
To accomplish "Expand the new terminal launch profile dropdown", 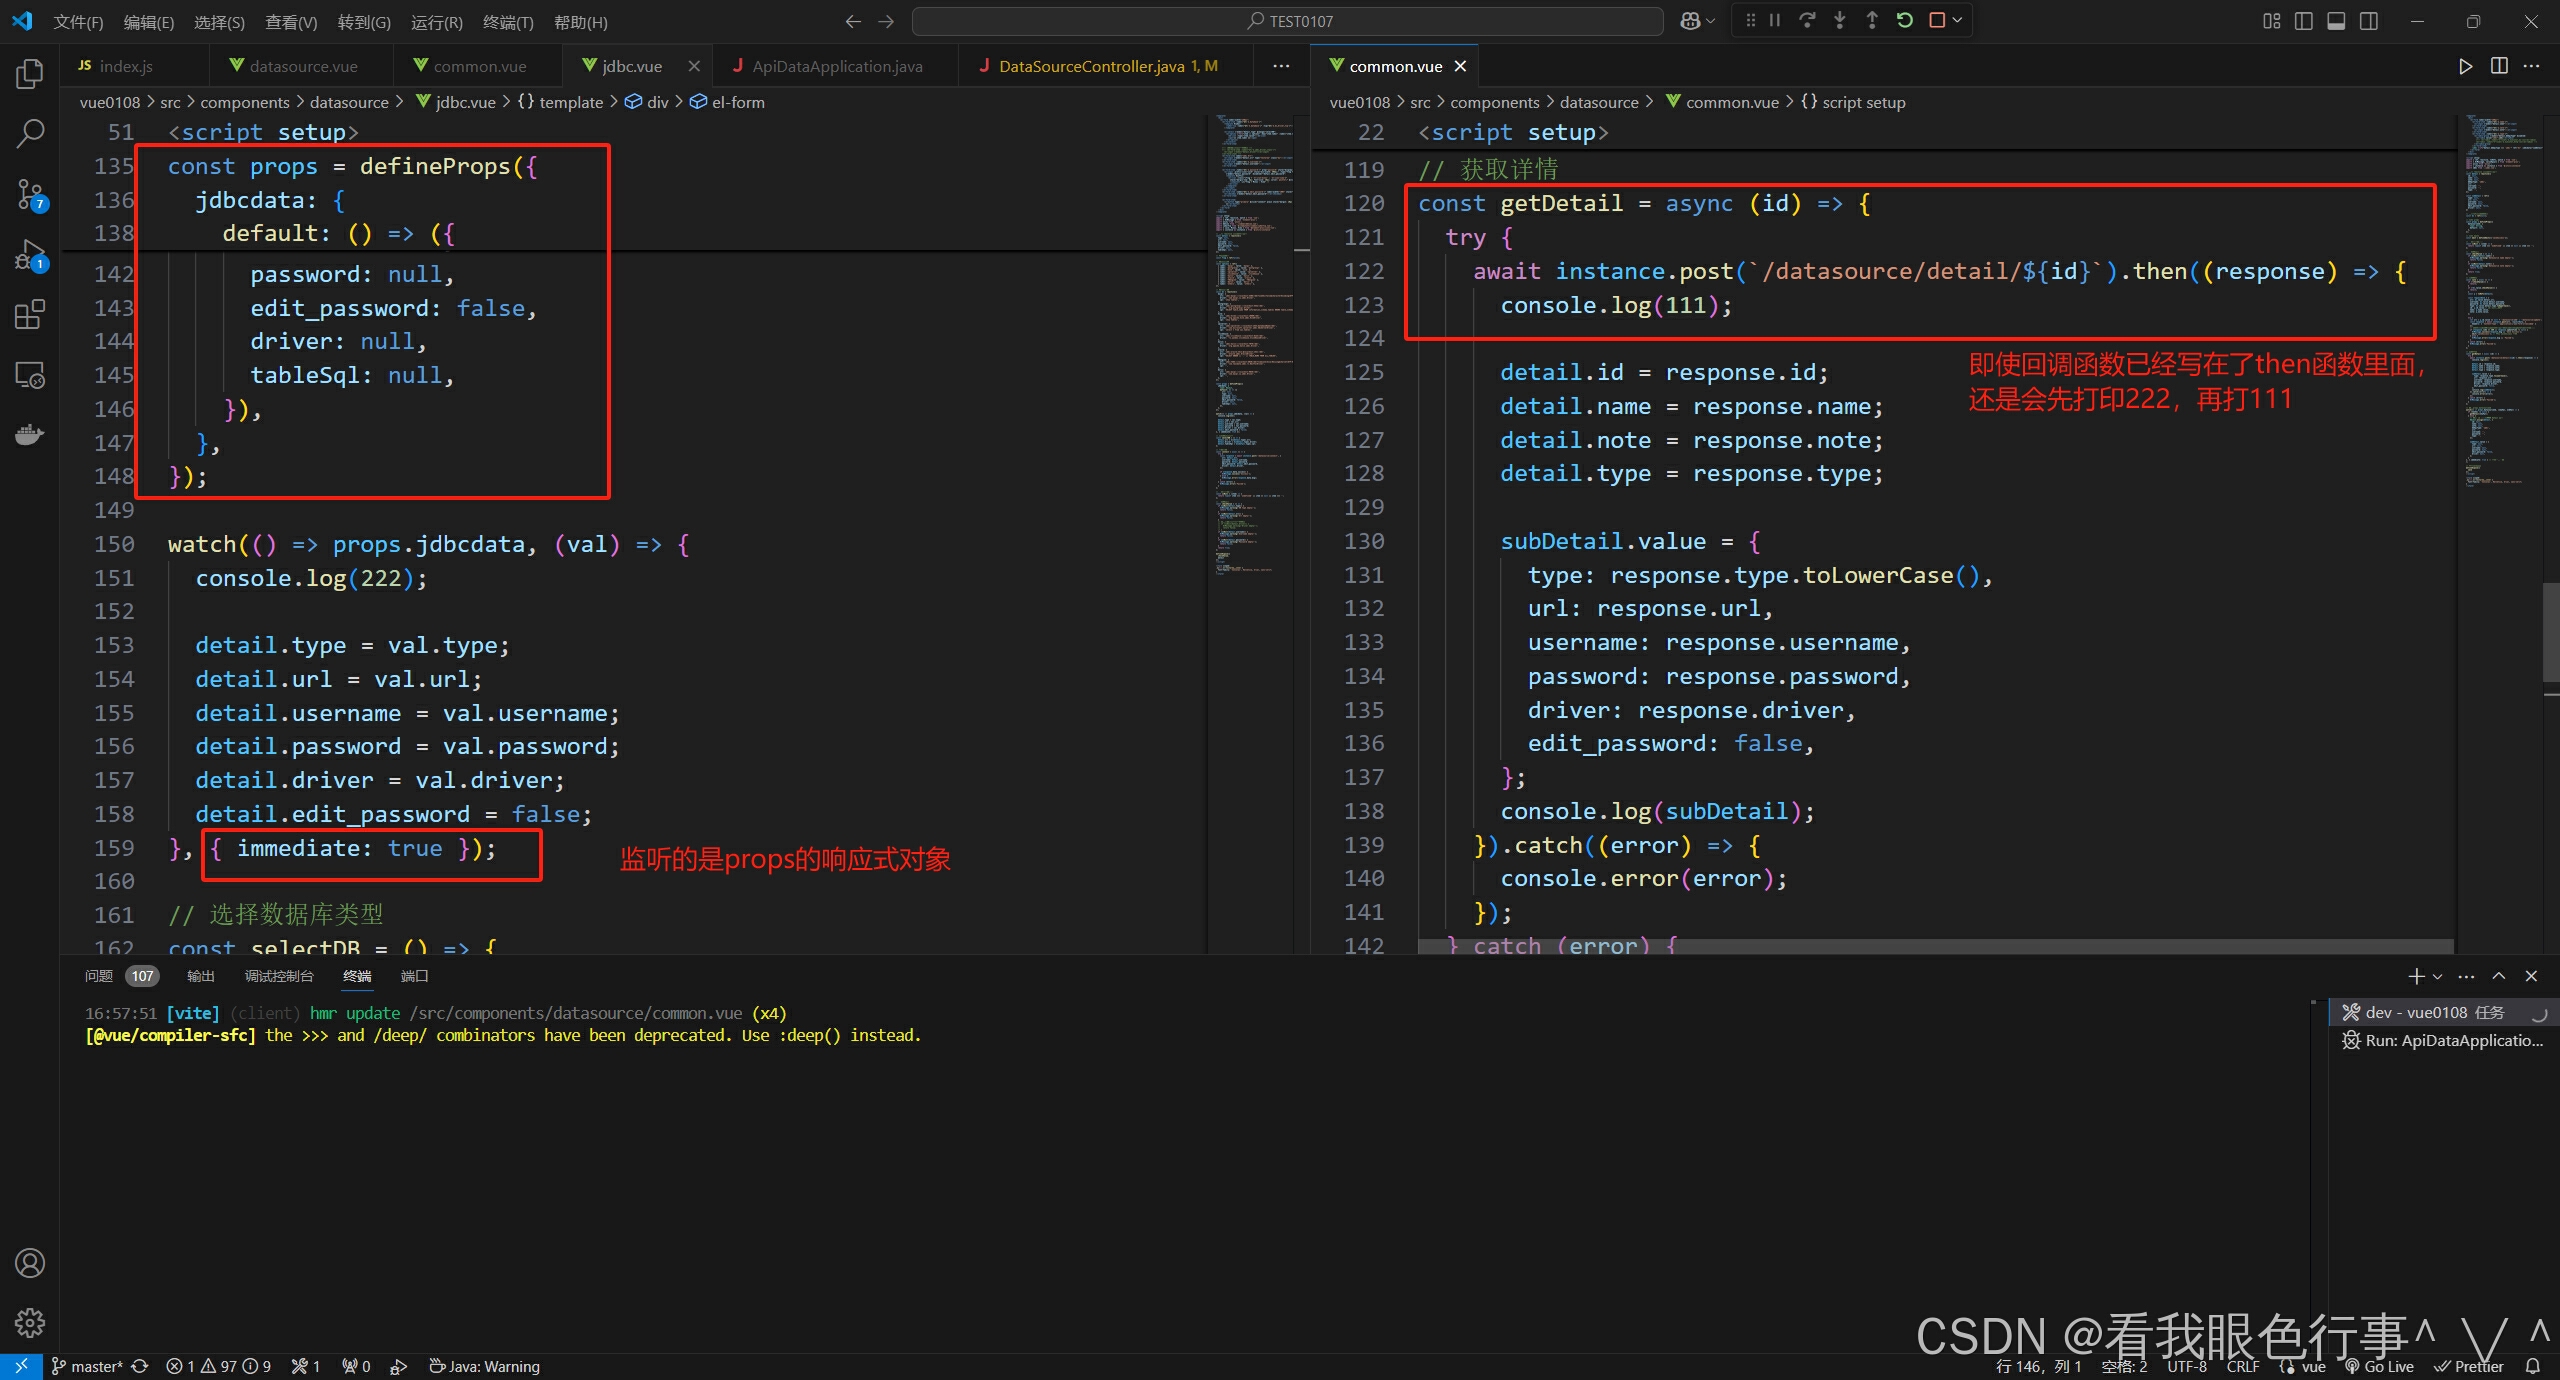I will pyautogui.click(x=2437, y=977).
